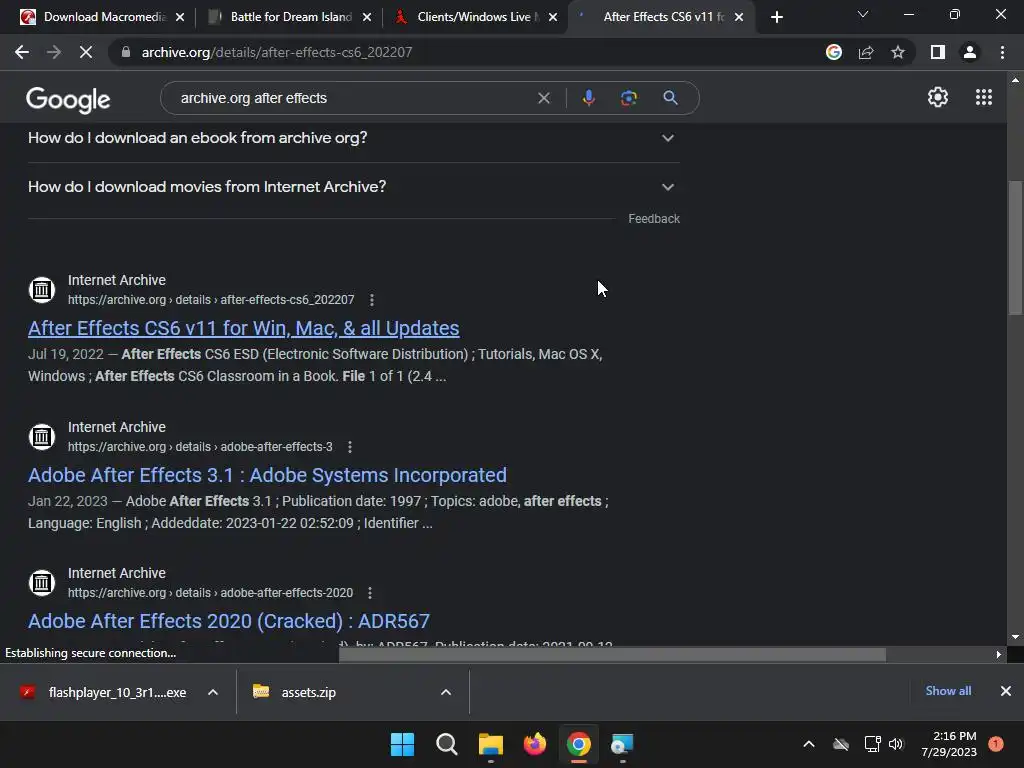
Task: Click the OneDrive cloud tray icon
Action: (x=841, y=744)
